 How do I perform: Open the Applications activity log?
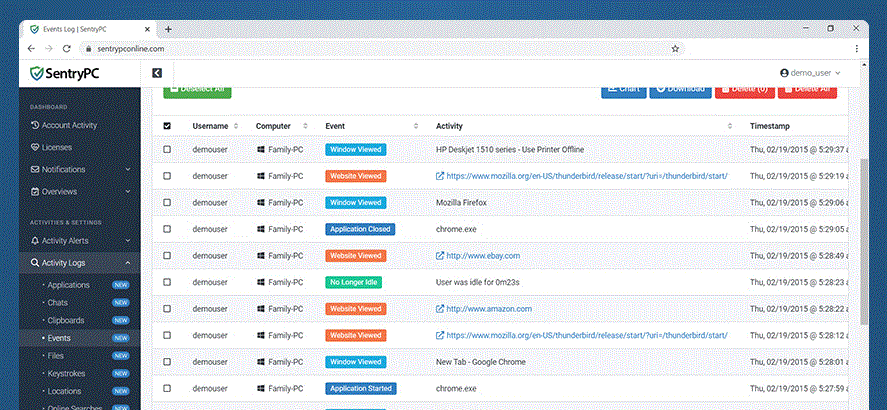pyautogui.click(x=68, y=285)
